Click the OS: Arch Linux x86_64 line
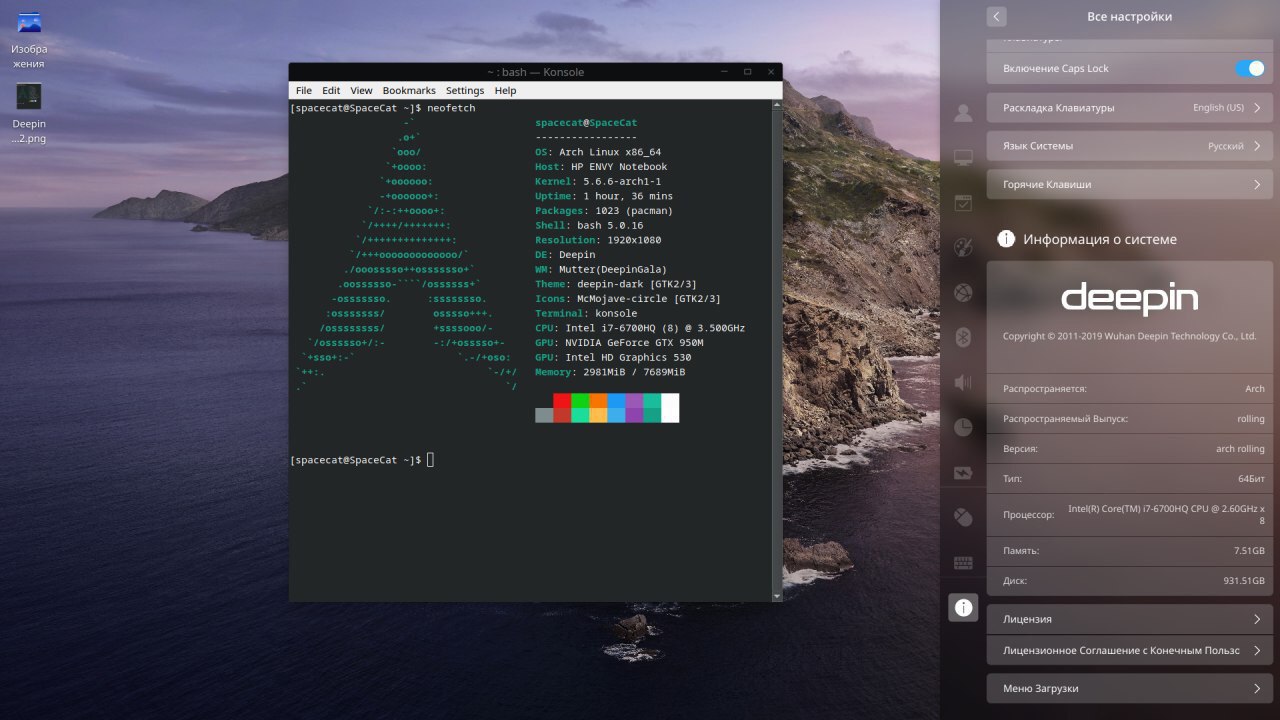 (598, 152)
